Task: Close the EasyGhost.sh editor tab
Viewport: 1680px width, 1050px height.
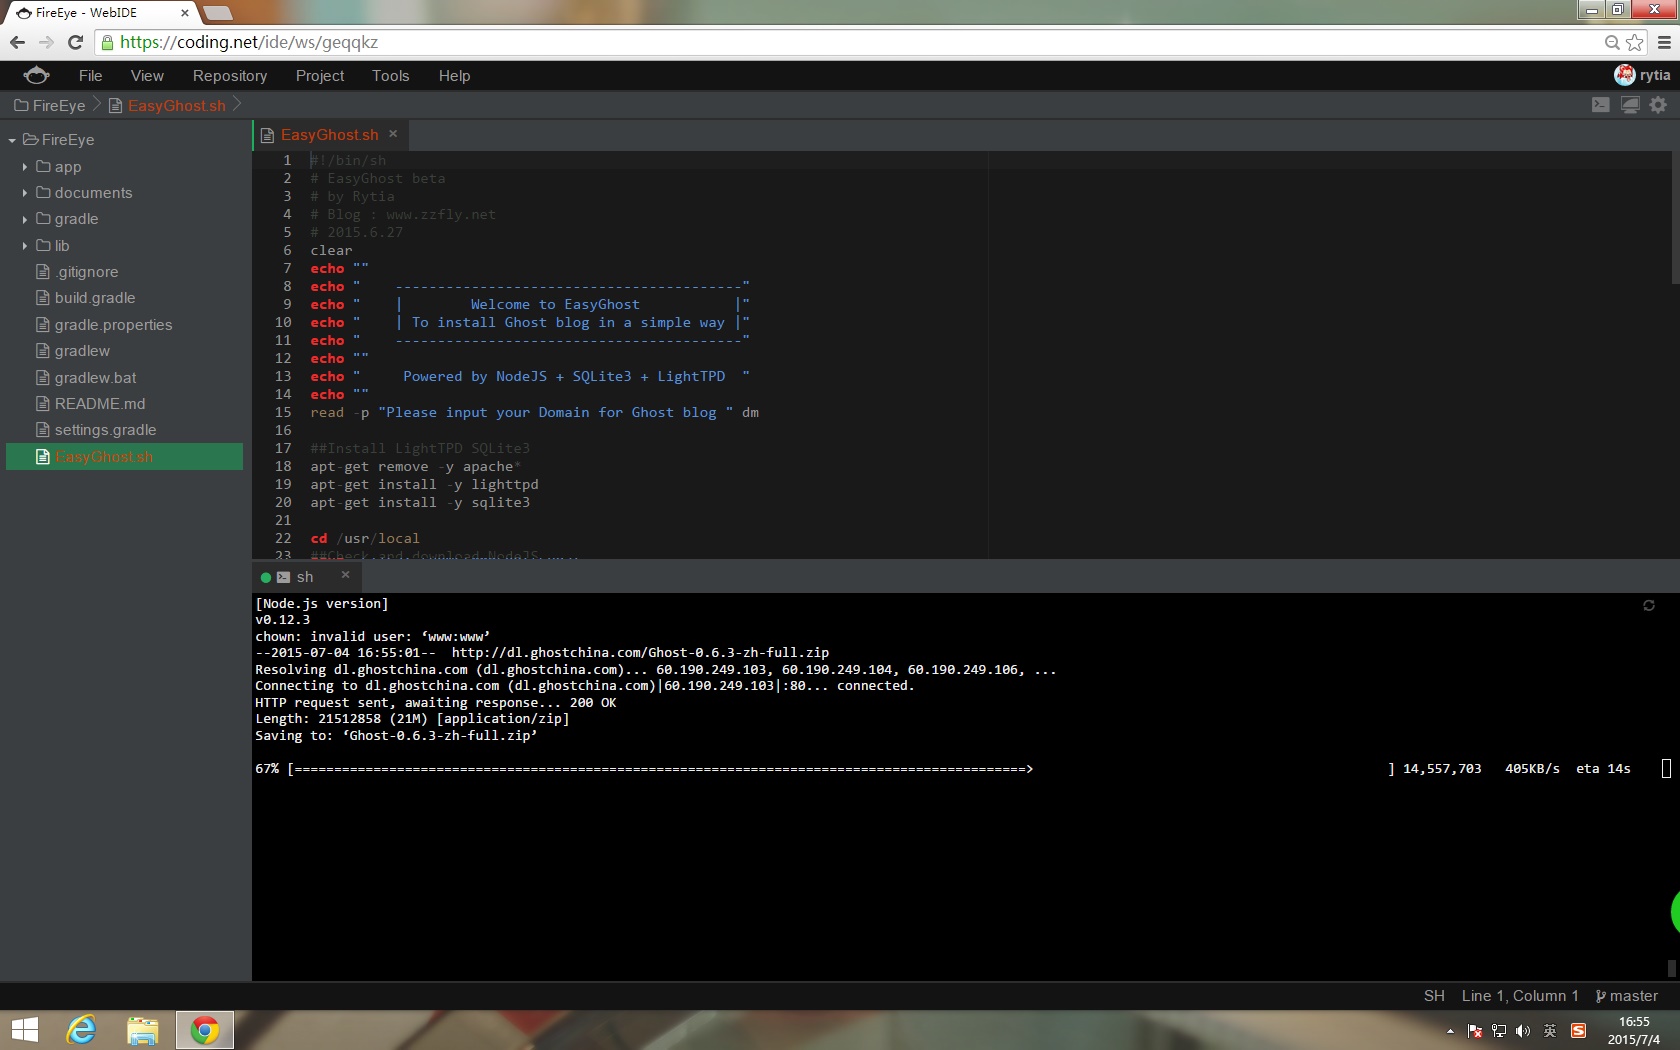Action: click(x=393, y=134)
